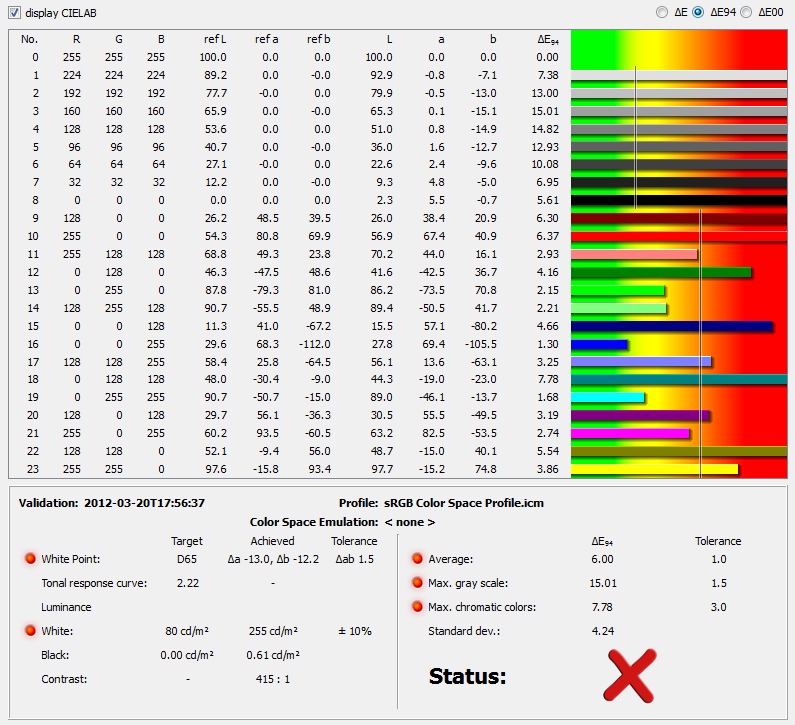Click the blue color bar in row 16
Screen dimensions: 795x725
(600, 344)
